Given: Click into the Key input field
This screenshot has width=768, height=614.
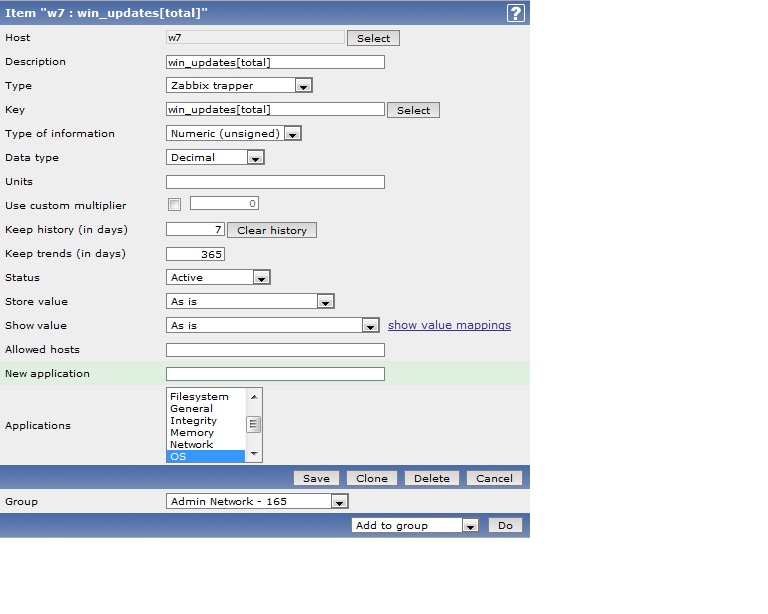Looking at the screenshot, I should [275, 109].
